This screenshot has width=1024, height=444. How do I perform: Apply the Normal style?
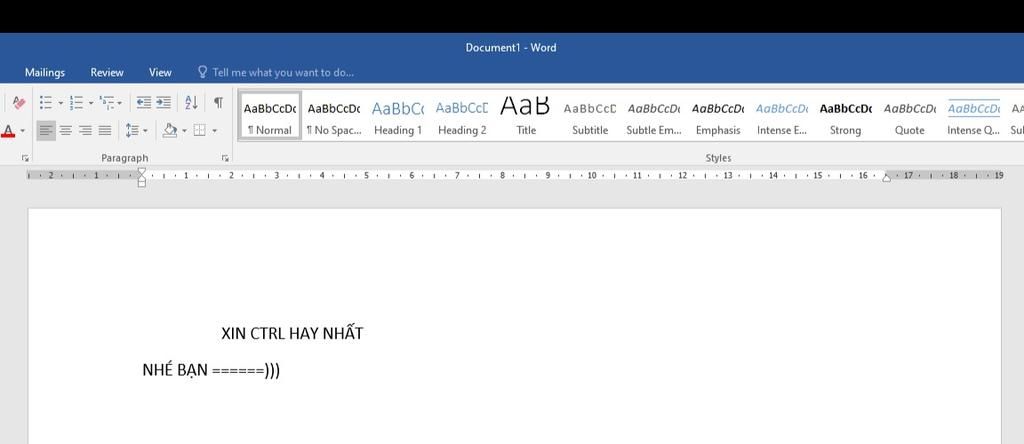(x=270, y=116)
